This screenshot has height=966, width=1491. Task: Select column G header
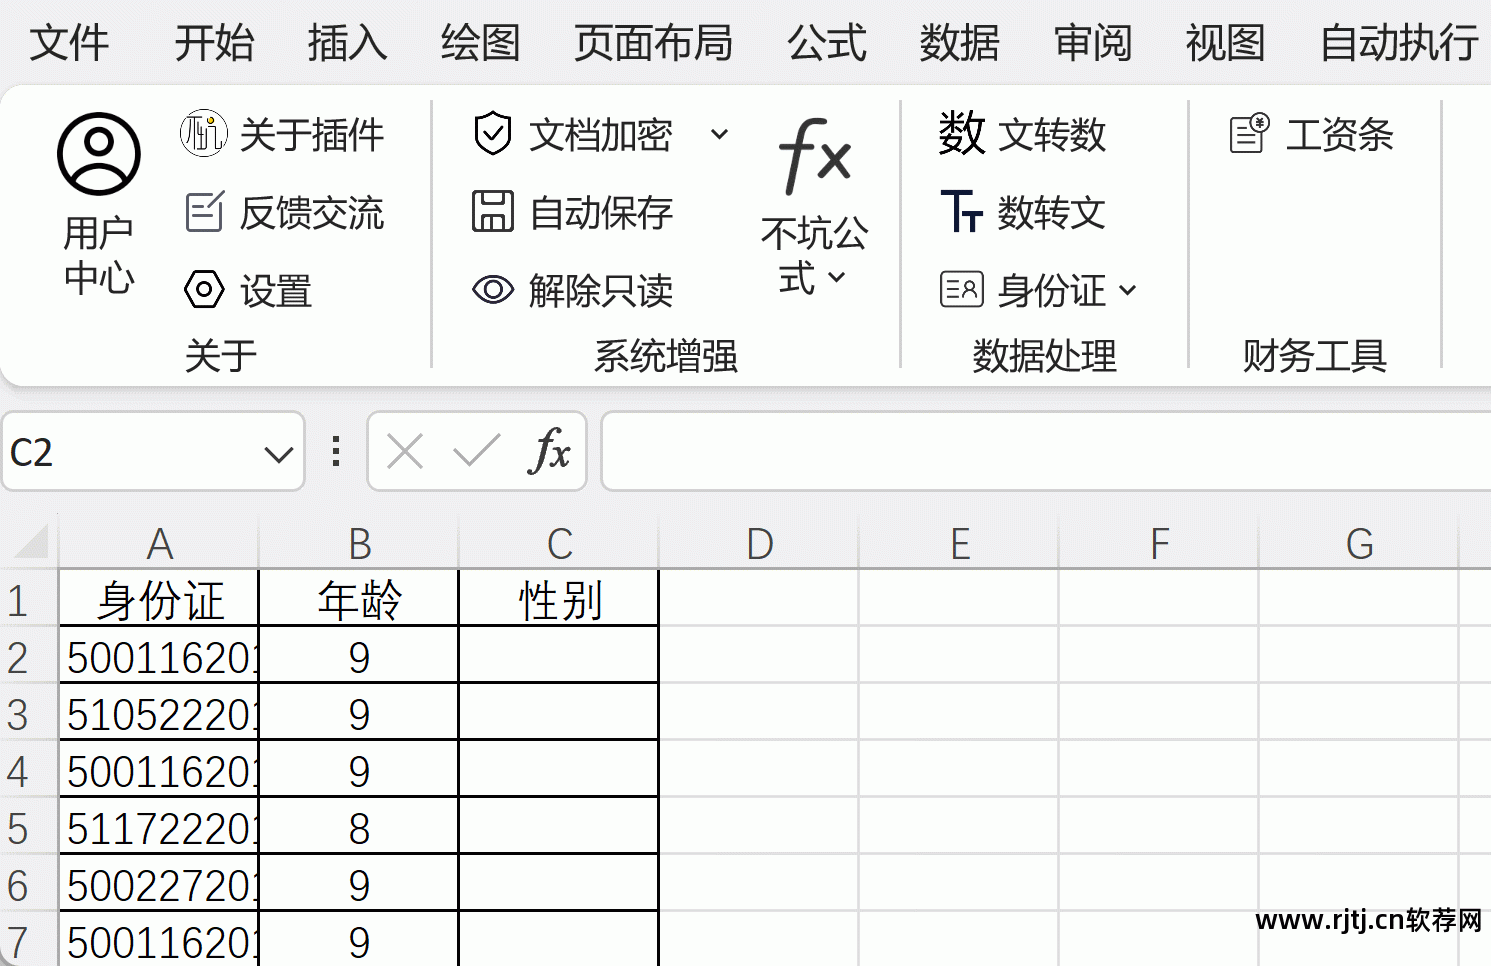(1359, 543)
